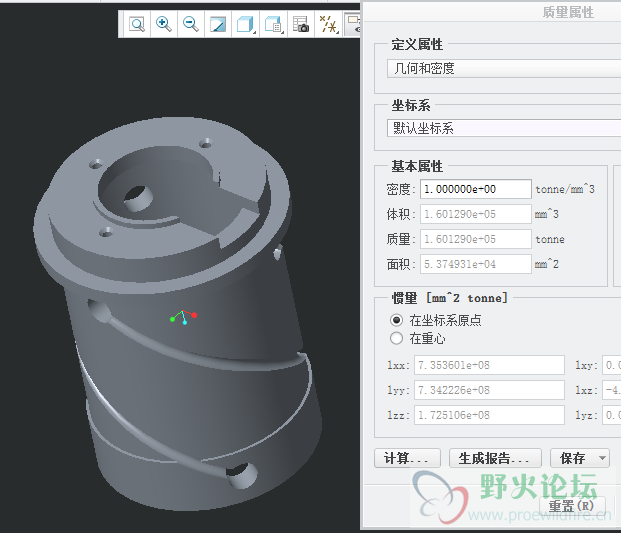Click the 体积 volume value field
Screen dimensions: 621x533
tap(475, 214)
